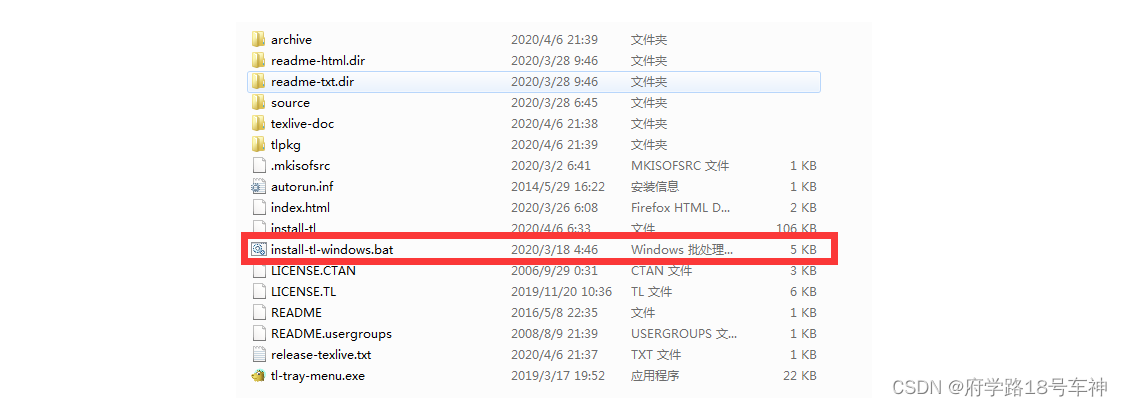The height and width of the screenshot is (406, 1122).
Task: Click the readme-html.dir folder icon
Action: (258, 60)
